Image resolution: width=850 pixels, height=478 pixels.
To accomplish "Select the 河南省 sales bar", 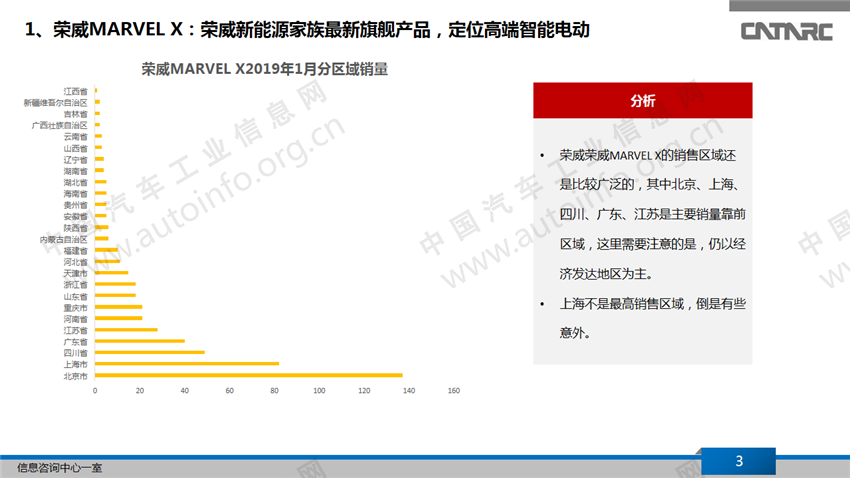I will click(x=119, y=318).
